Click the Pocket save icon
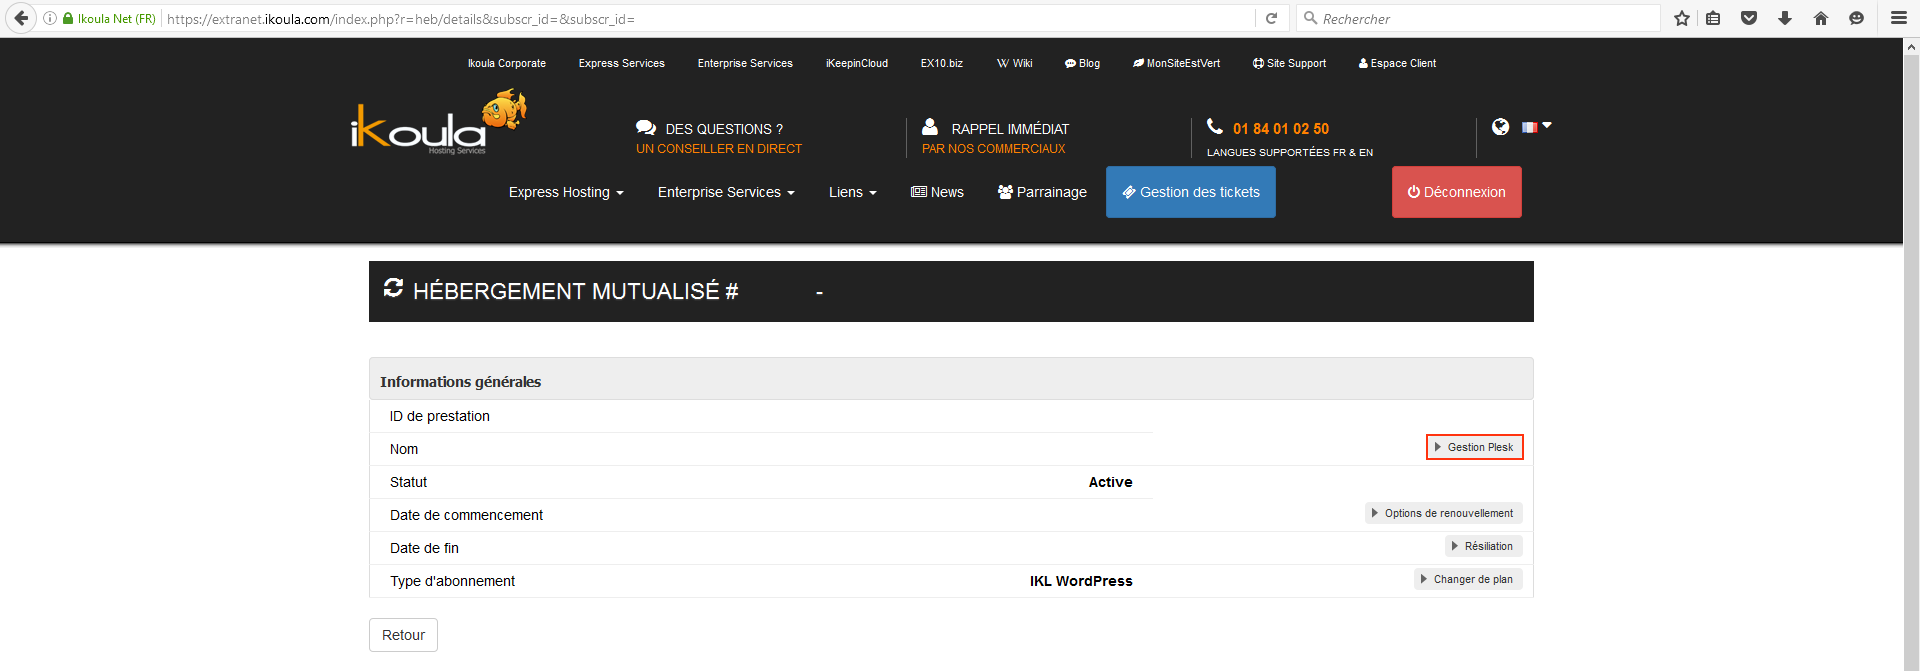 [1749, 18]
